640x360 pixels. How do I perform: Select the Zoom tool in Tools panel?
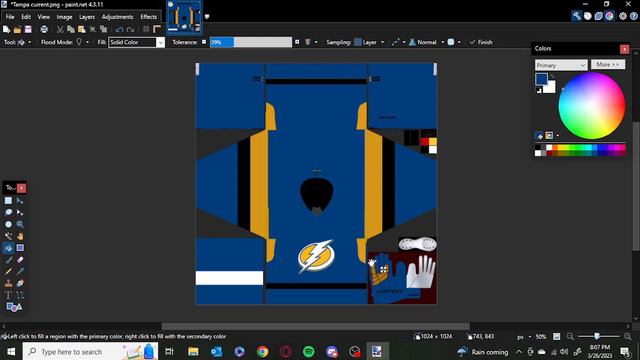(x=20, y=224)
